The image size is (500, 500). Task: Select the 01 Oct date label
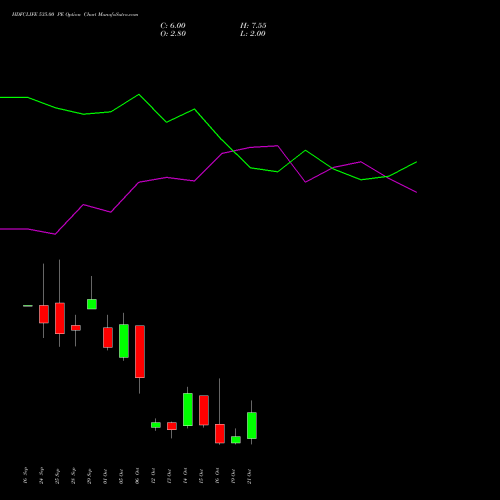coord(105,476)
